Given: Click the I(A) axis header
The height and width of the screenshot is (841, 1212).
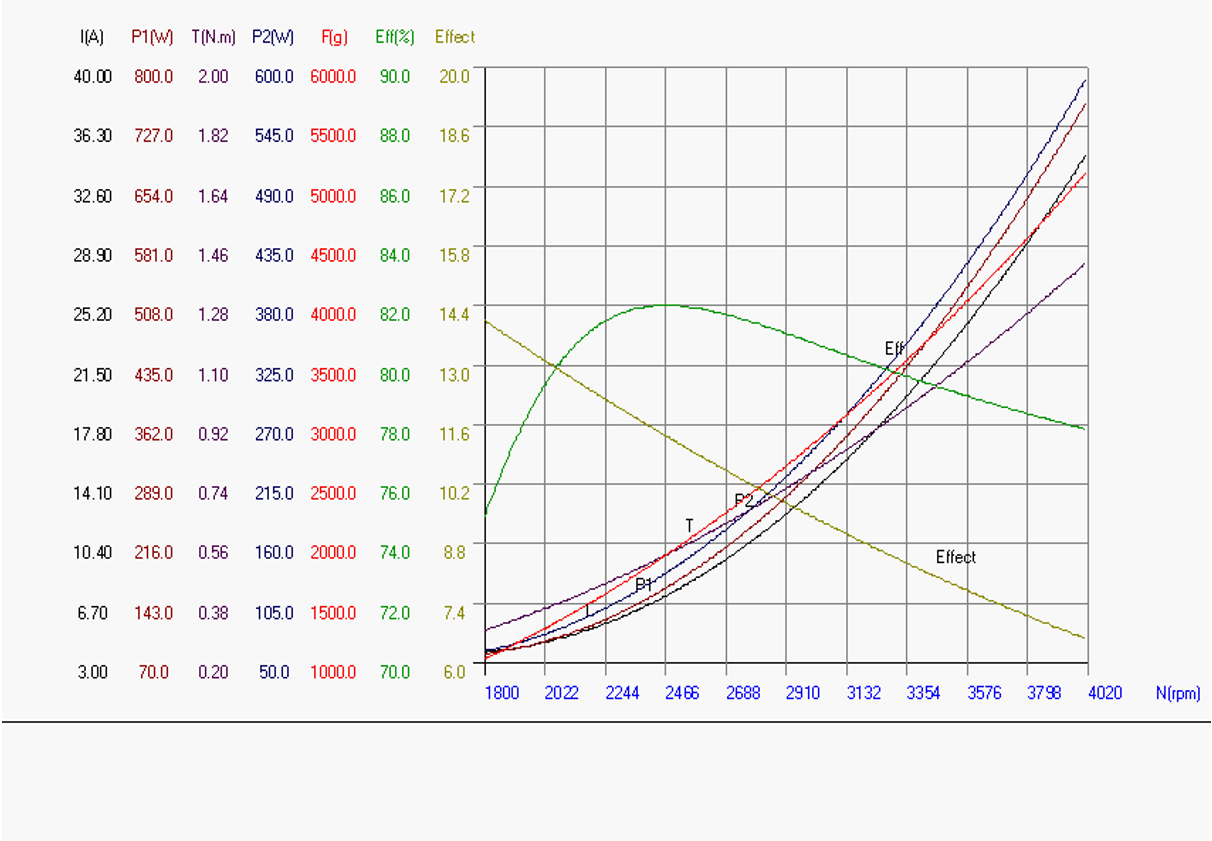Looking at the screenshot, I should [x=94, y=37].
